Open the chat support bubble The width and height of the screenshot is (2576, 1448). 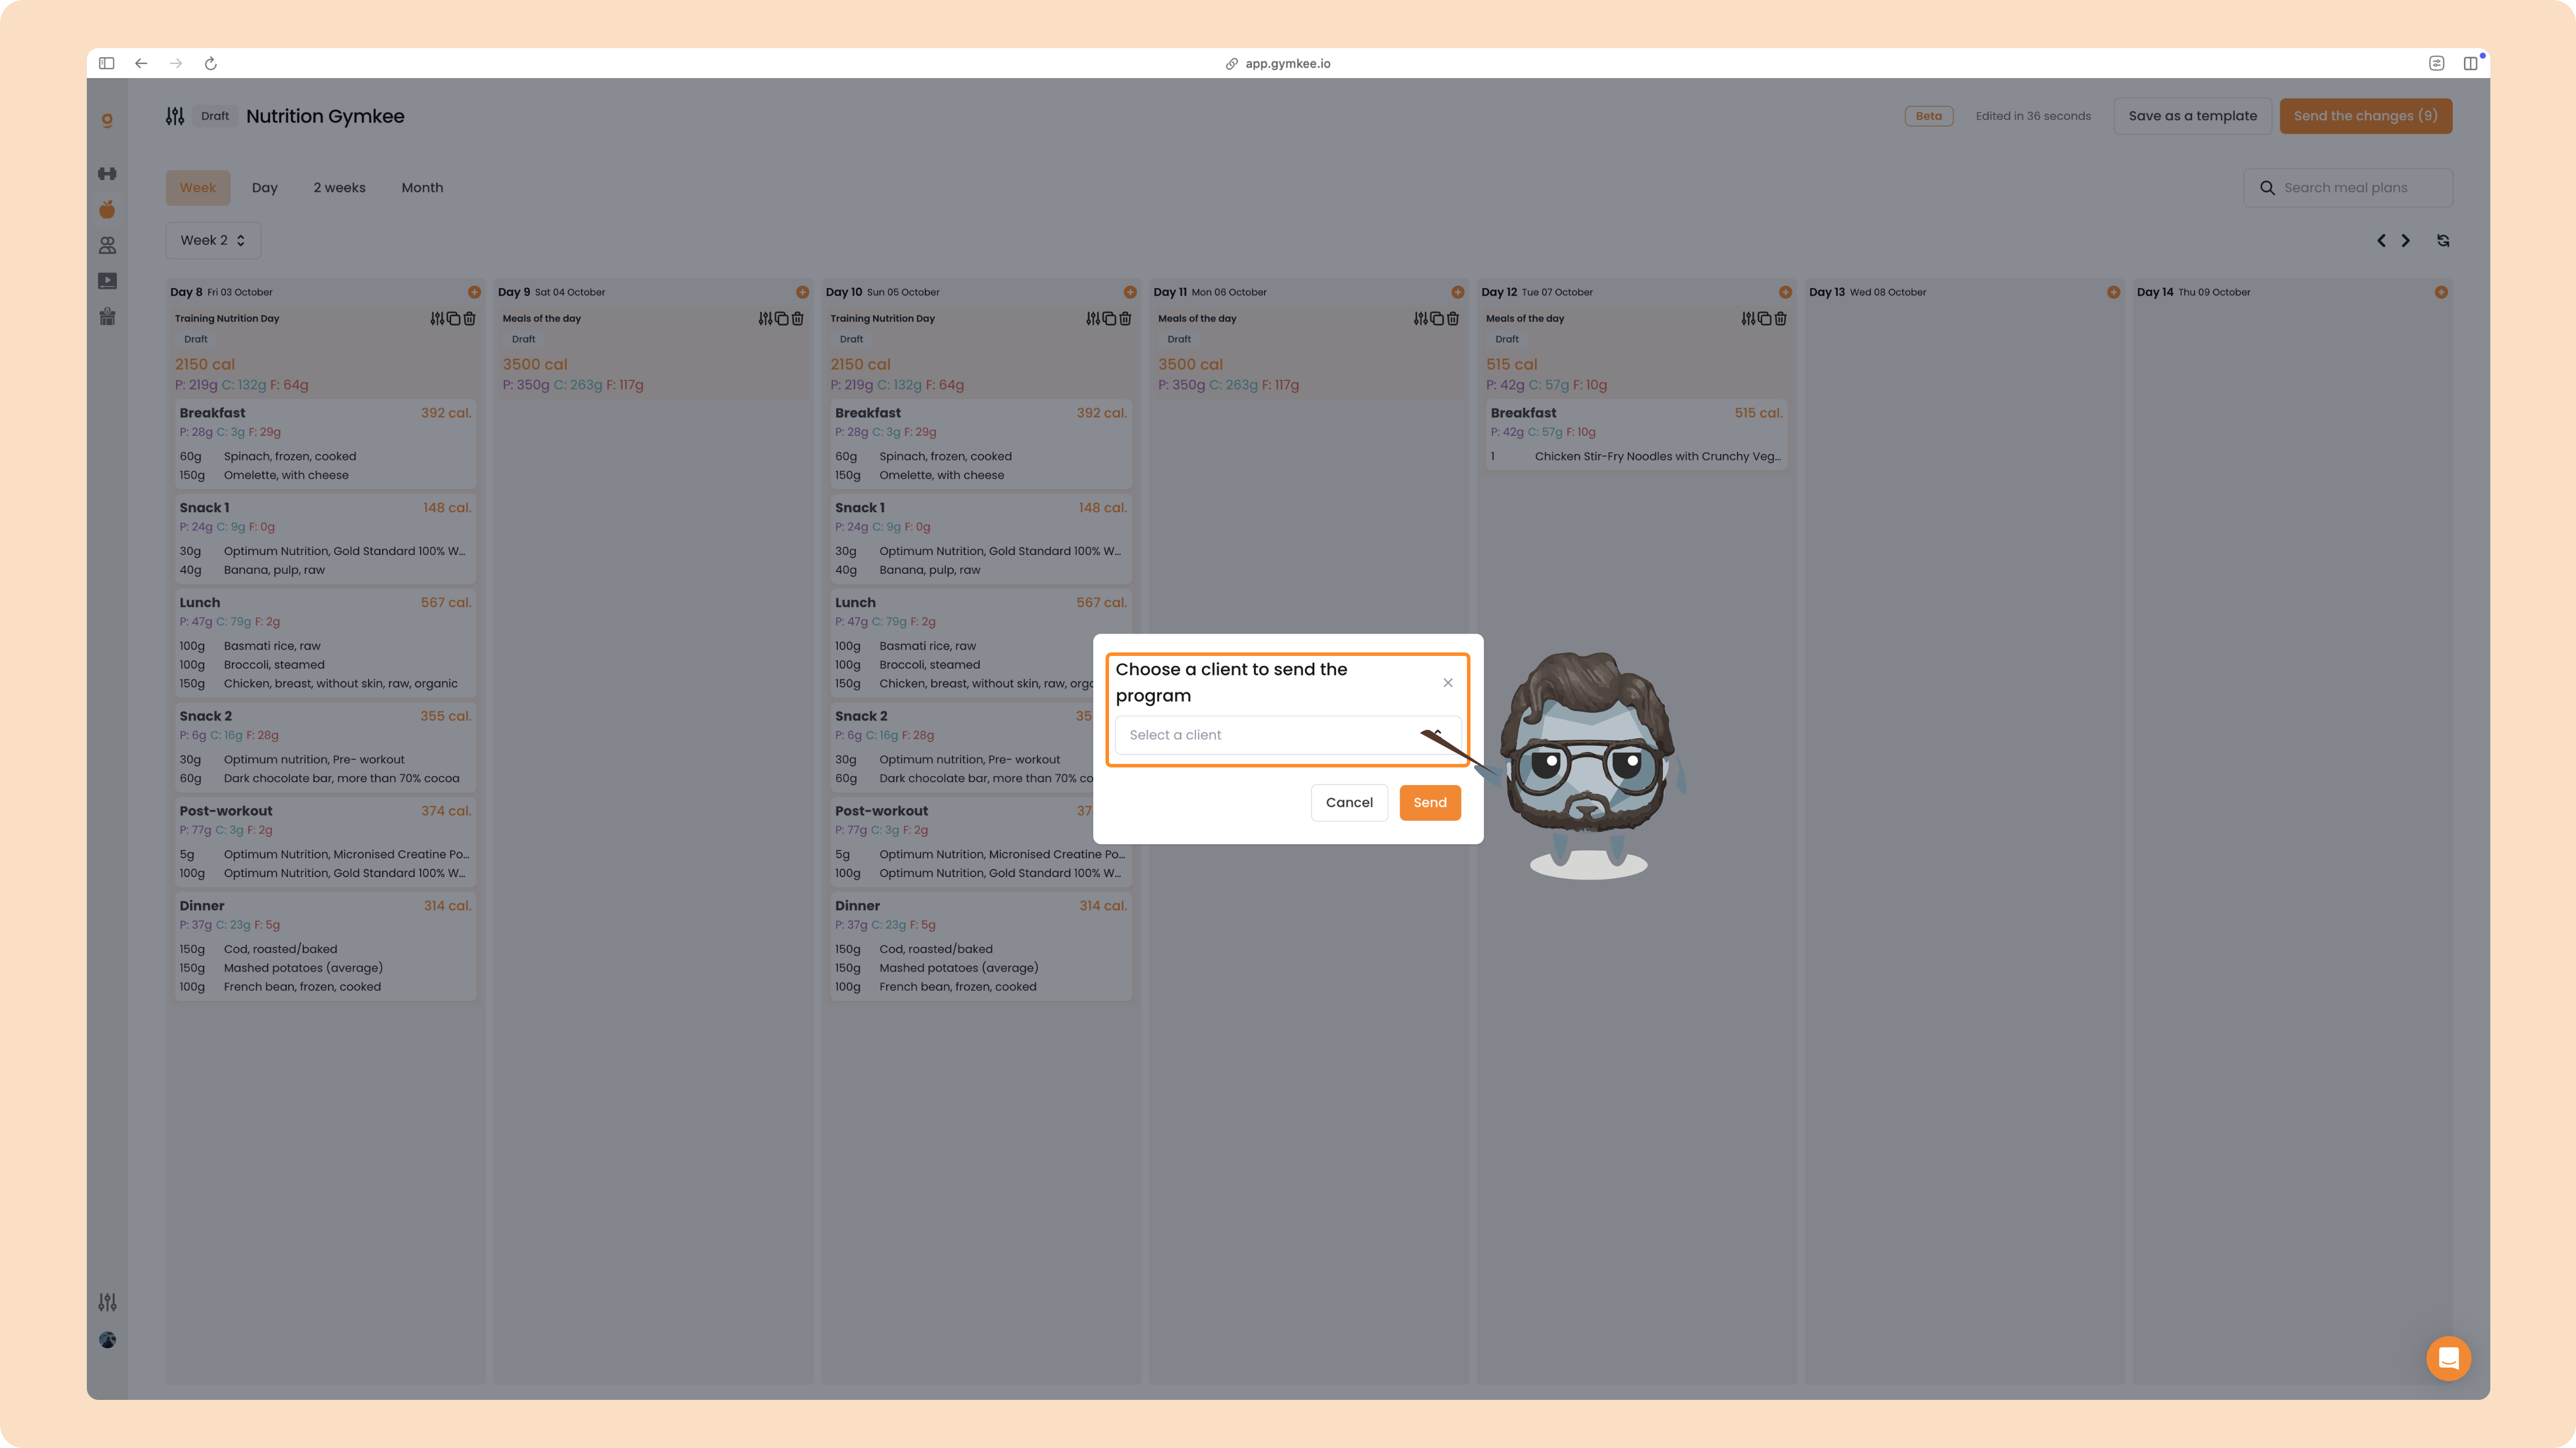coord(2448,1358)
